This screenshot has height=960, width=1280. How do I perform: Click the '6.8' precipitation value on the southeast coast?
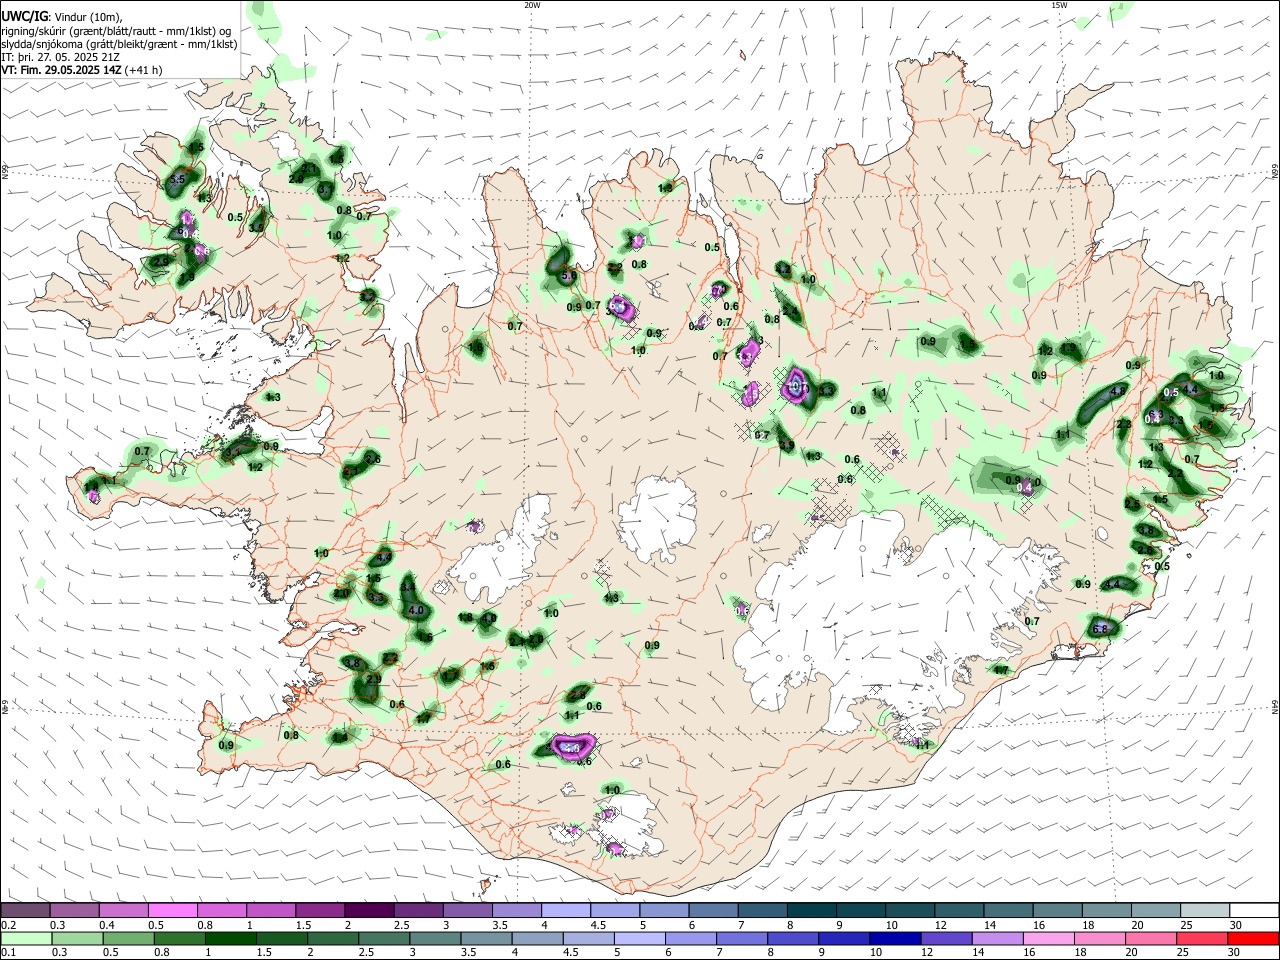pyautogui.click(x=1102, y=629)
